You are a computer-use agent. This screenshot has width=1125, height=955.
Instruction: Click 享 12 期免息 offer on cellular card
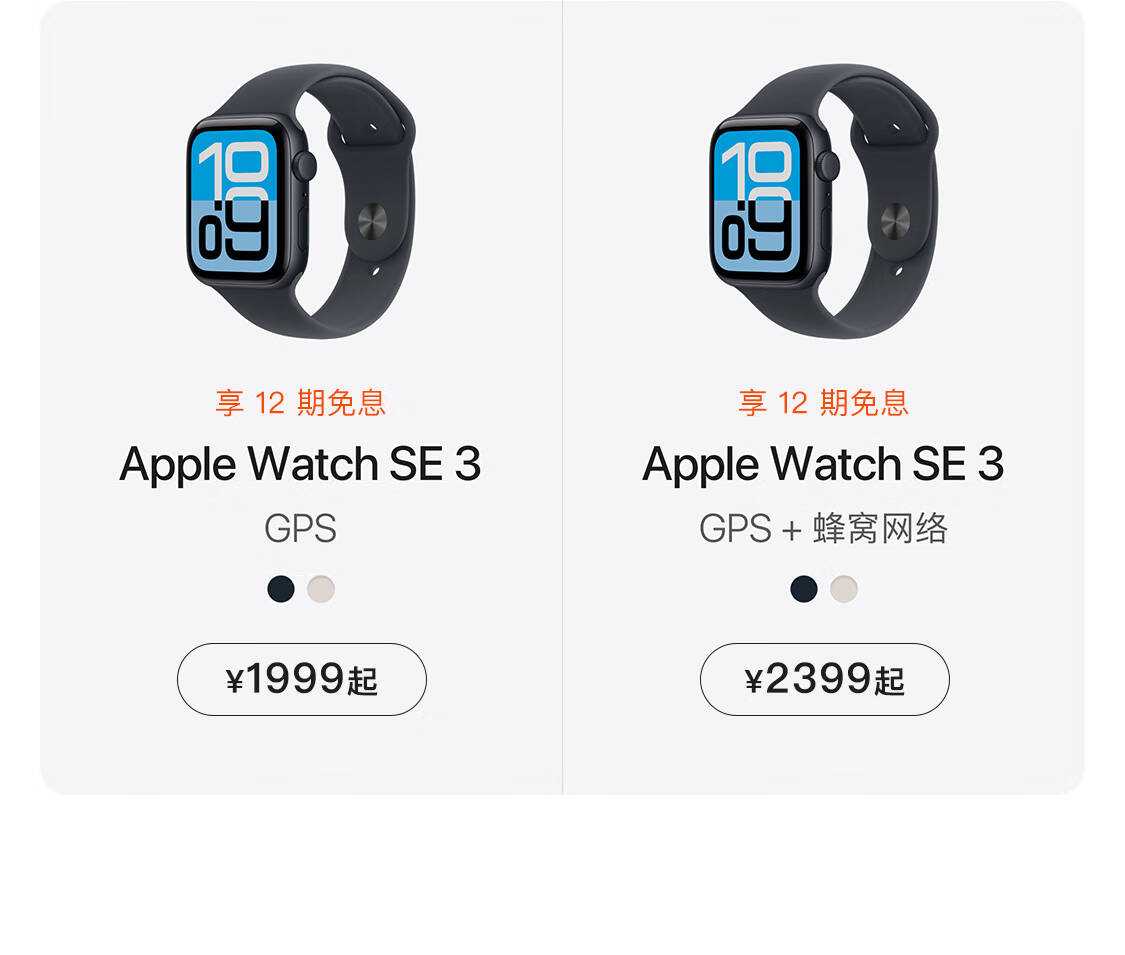(824, 403)
